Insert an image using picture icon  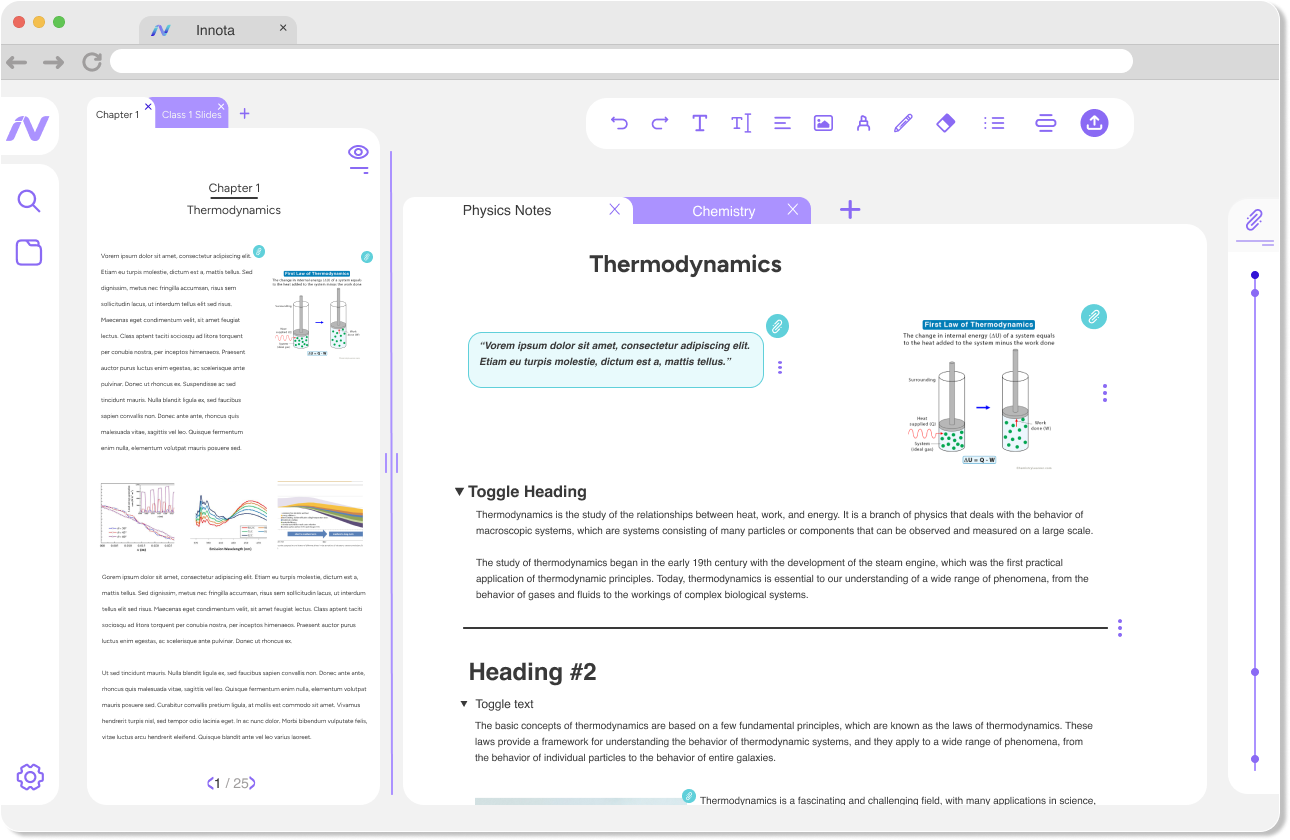[x=823, y=123]
